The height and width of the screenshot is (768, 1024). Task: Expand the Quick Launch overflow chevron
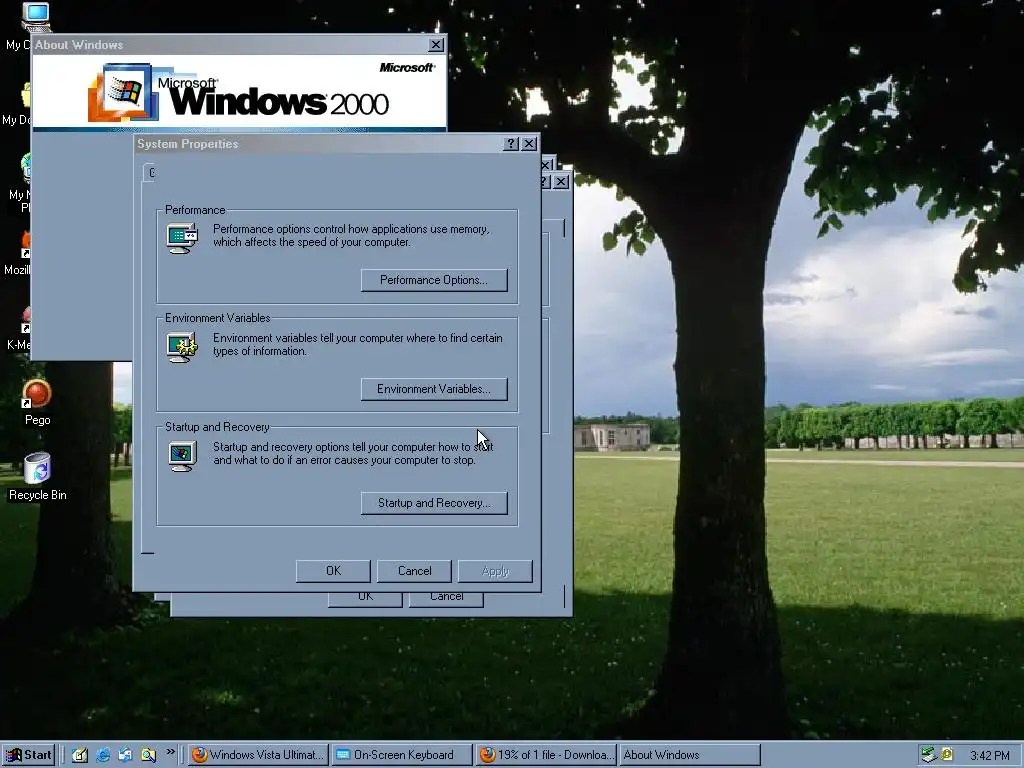click(x=170, y=752)
